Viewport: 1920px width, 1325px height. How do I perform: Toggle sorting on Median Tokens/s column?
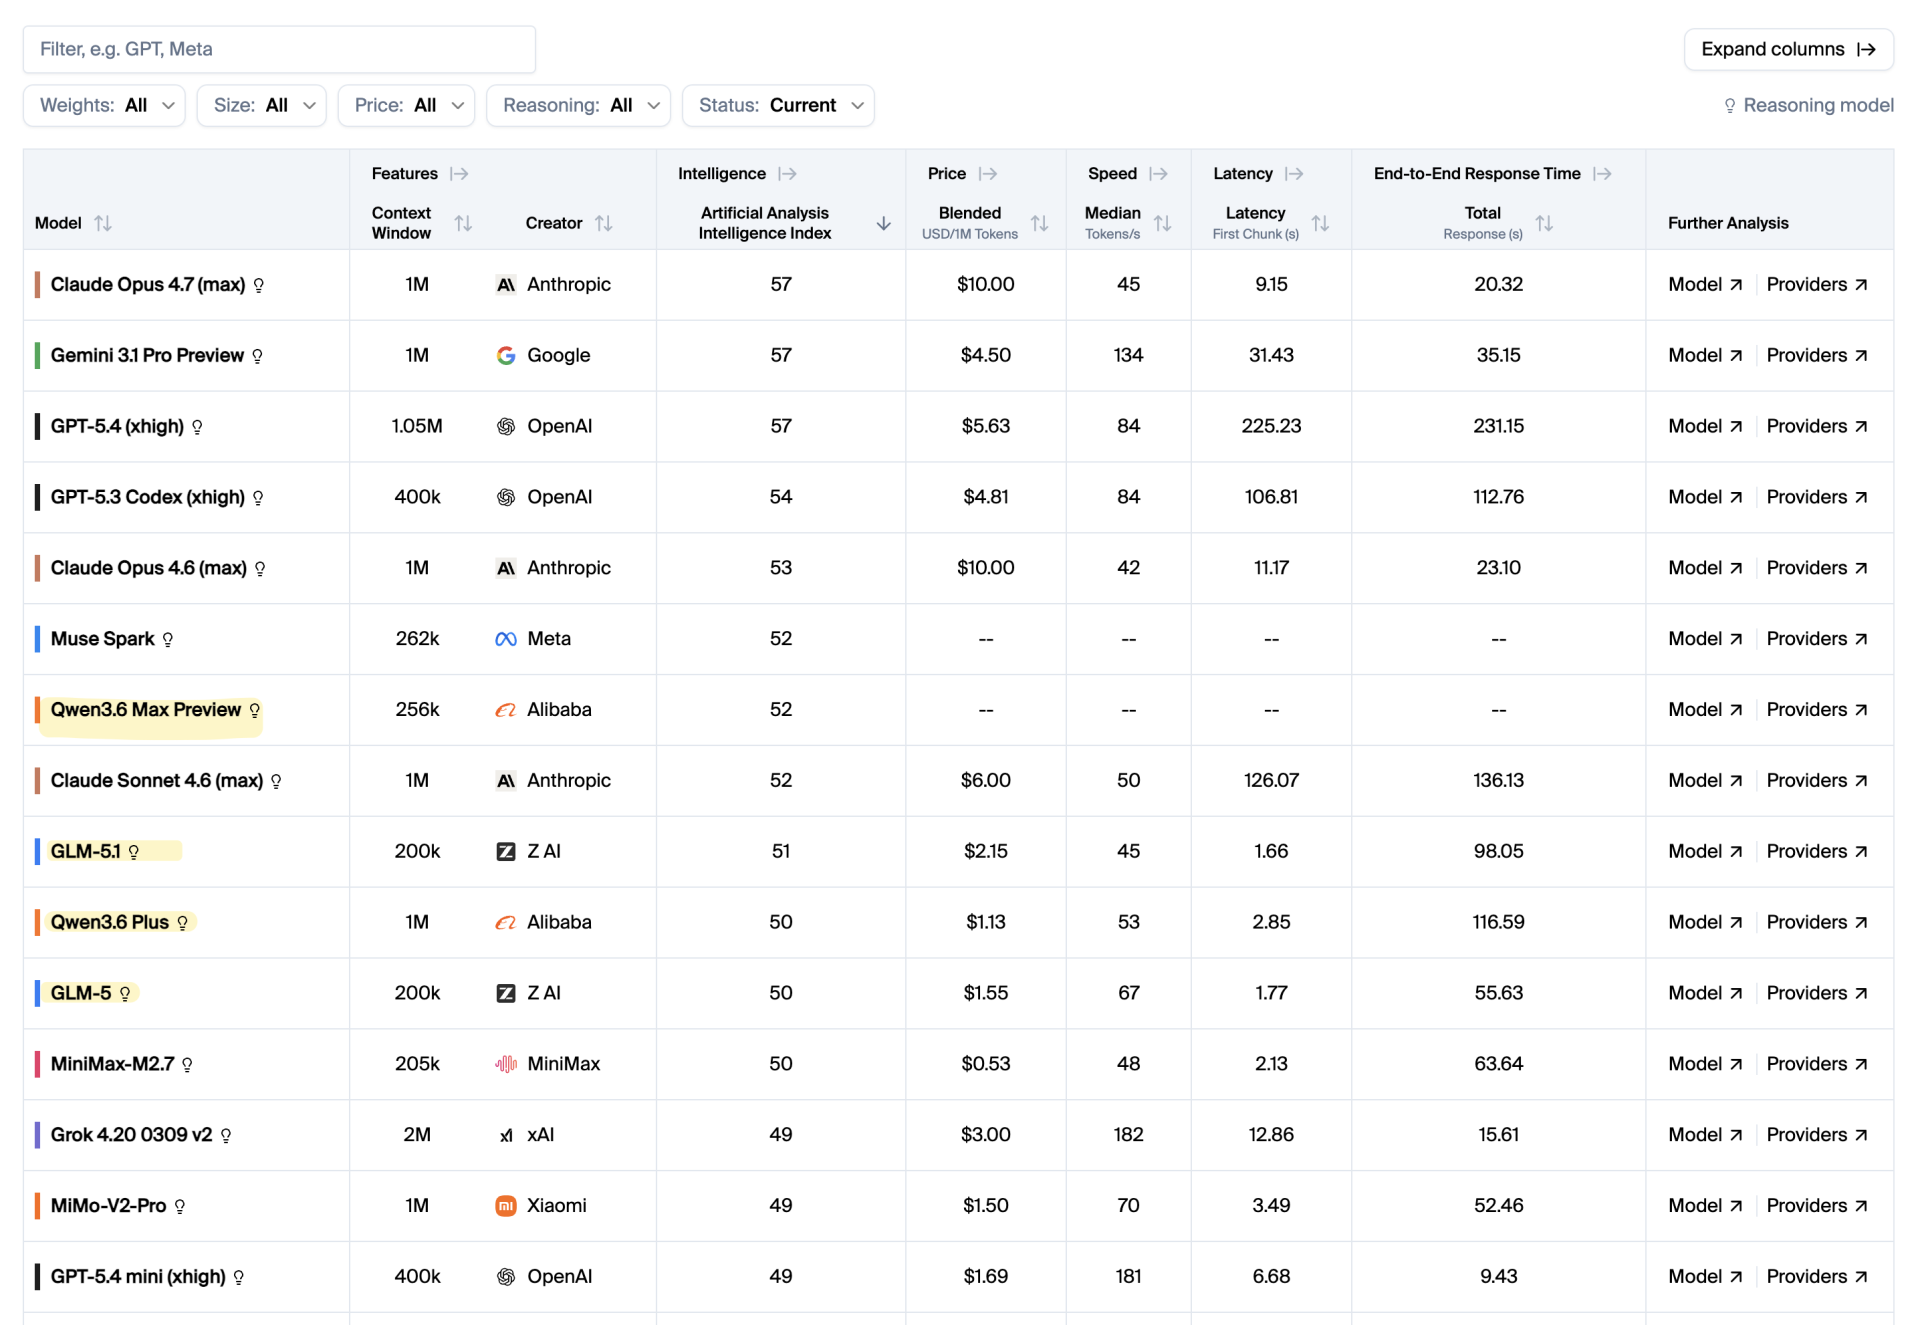(x=1164, y=223)
